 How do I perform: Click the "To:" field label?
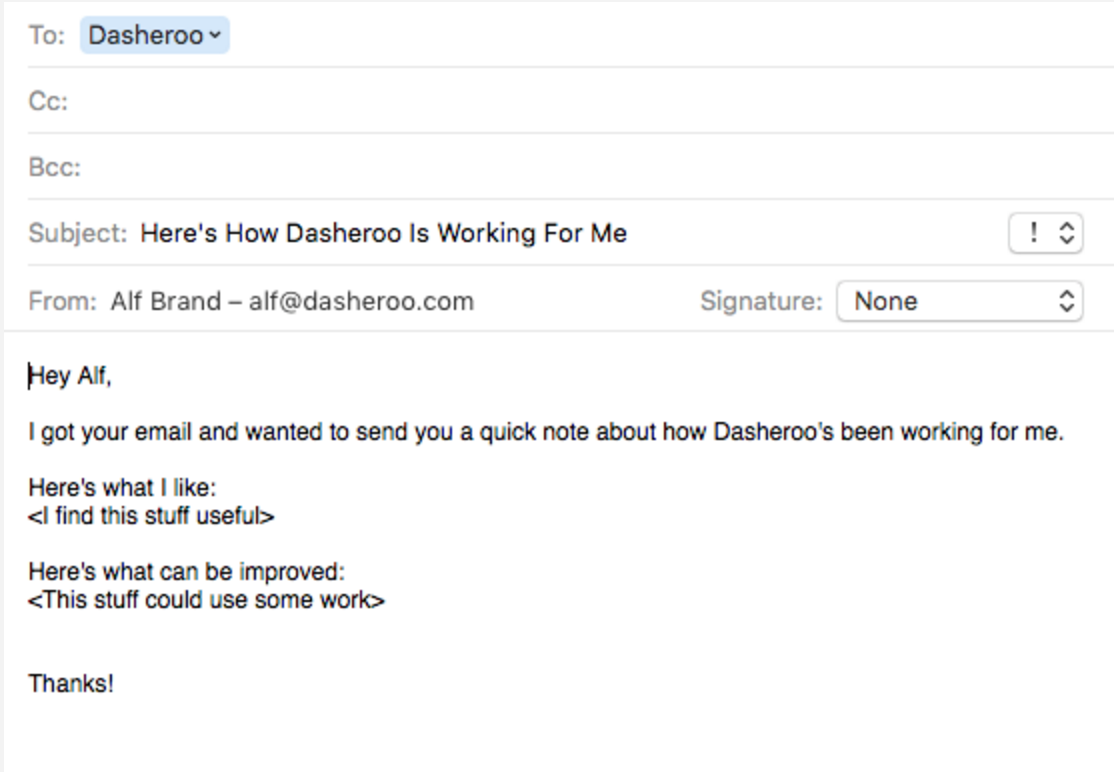[46, 36]
